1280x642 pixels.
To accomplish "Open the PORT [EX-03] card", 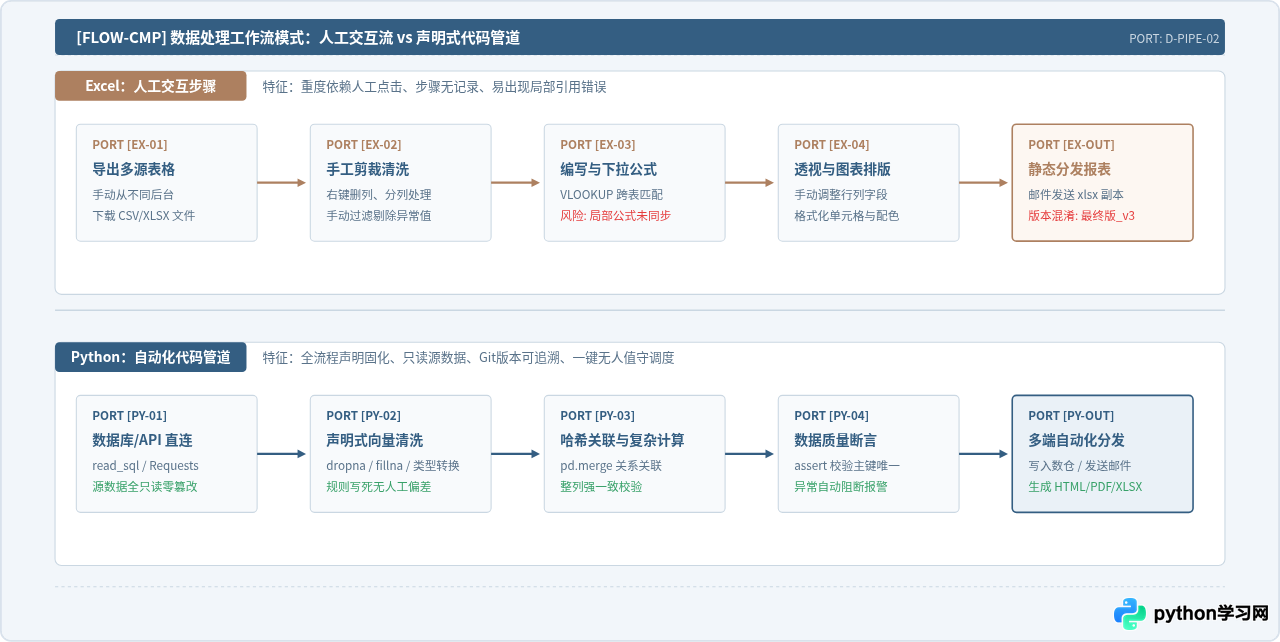I will (635, 183).
